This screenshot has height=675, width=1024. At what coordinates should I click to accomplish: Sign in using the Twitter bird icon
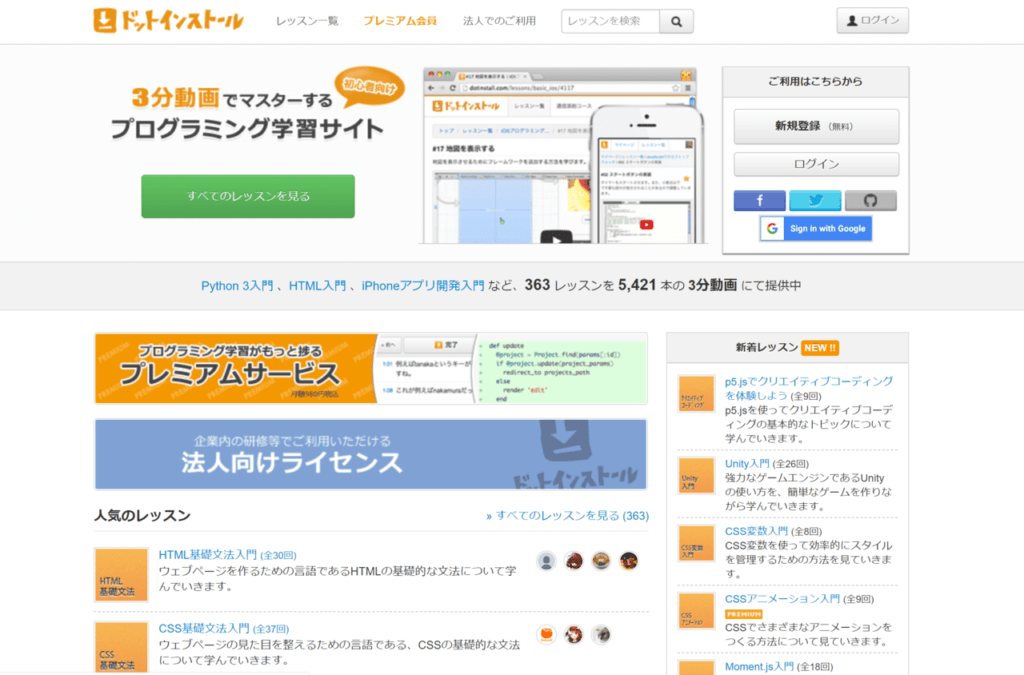815,201
